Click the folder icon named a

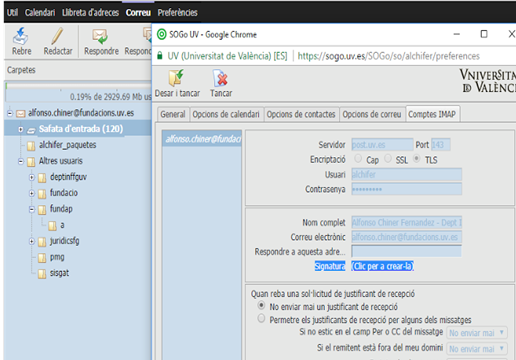(x=52, y=226)
